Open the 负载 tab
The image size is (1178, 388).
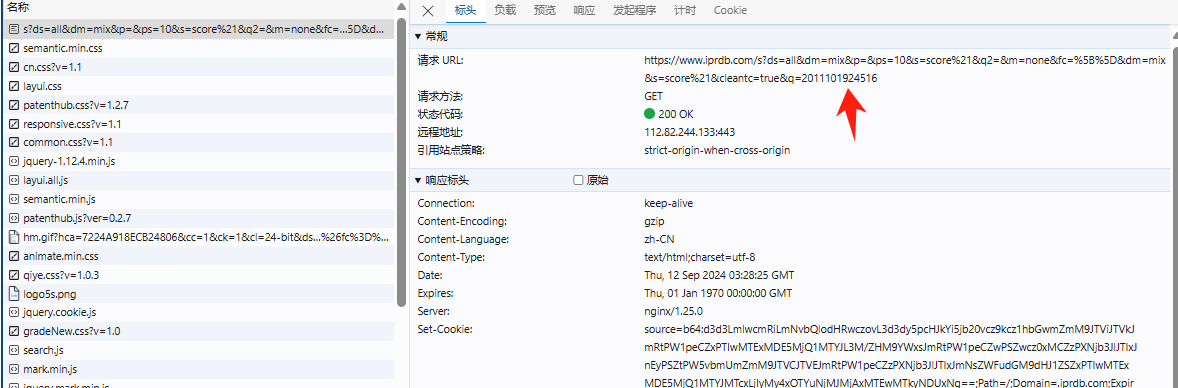(x=505, y=11)
